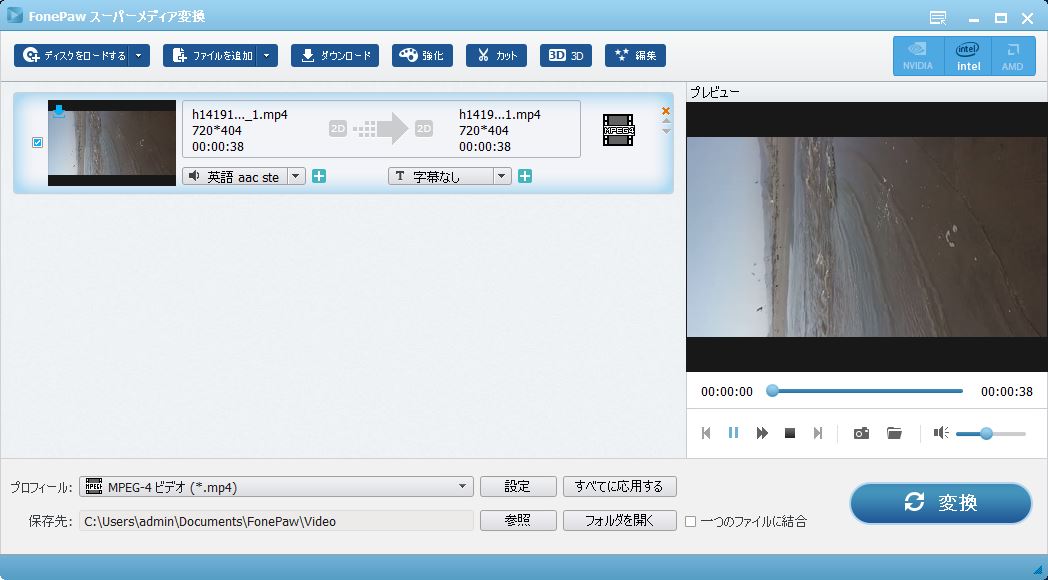1048x580 pixels.
Task: Jump to next clip in preview
Action: tap(817, 433)
